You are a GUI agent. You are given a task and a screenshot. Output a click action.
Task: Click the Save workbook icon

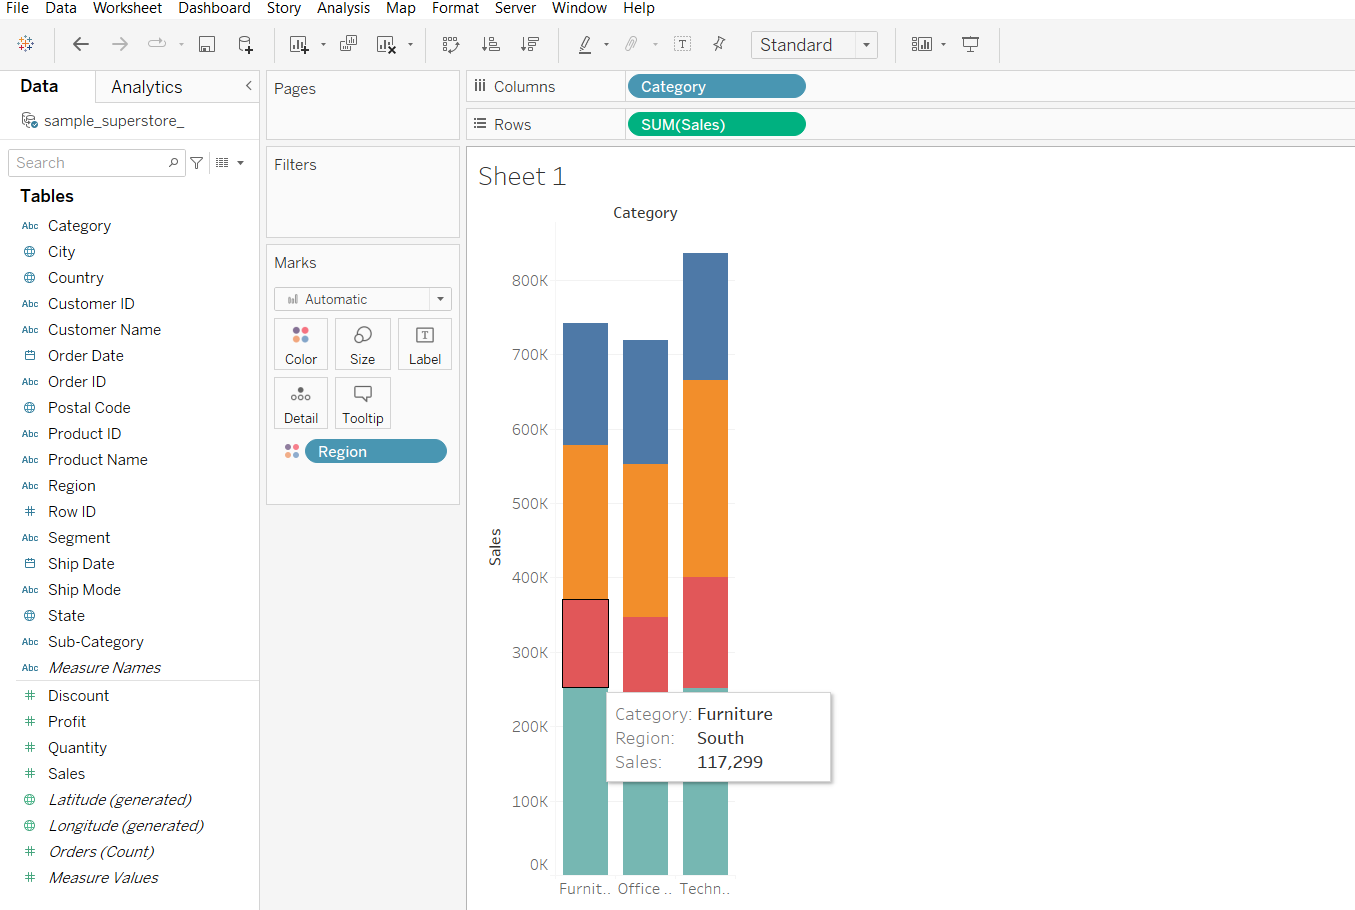pyautogui.click(x=207, y=44)
